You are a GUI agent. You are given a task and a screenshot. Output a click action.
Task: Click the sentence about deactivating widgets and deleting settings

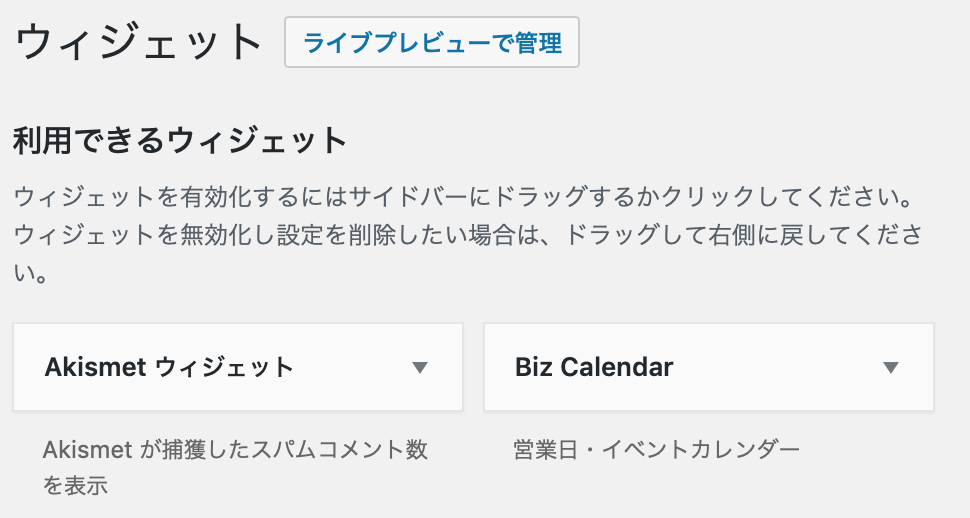pyautogui.click(x=468, y=236)
